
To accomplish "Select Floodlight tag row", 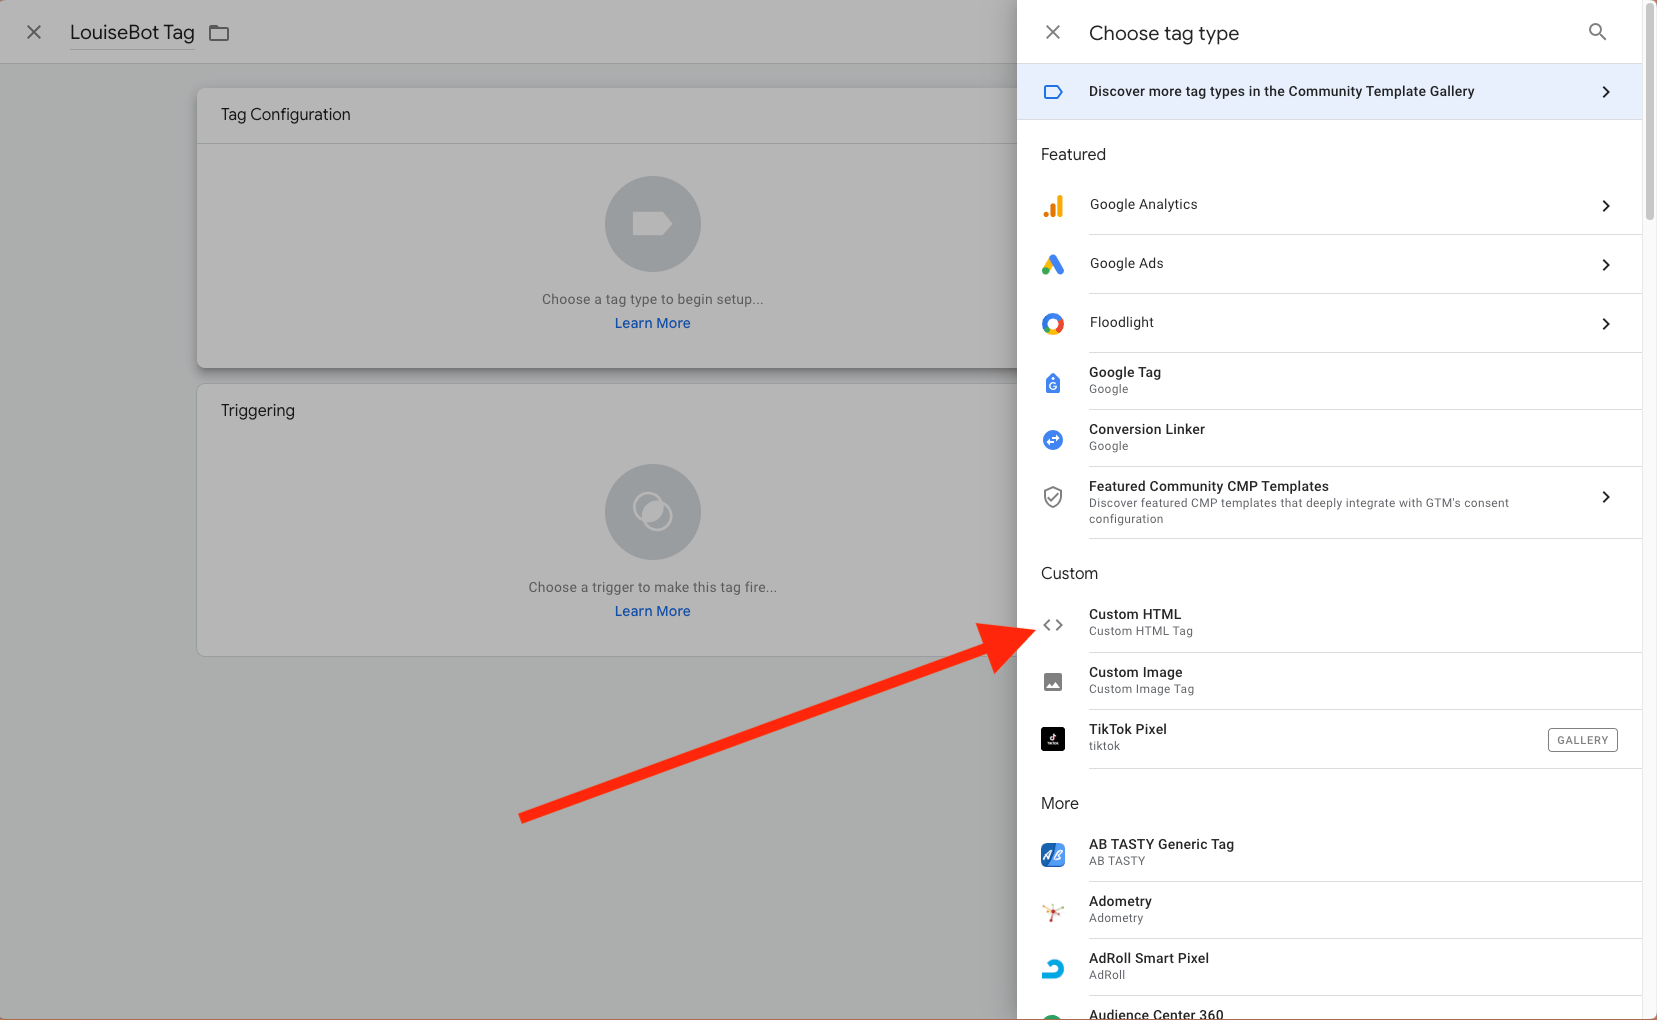I will tap(1329, 323).
